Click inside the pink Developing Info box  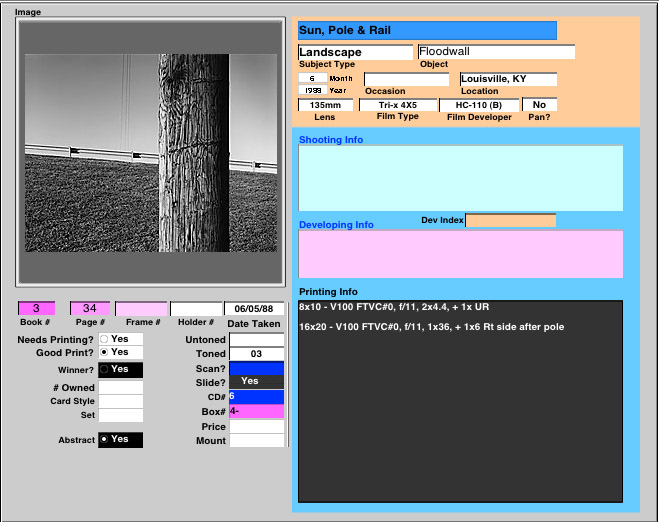coord(460,254)
